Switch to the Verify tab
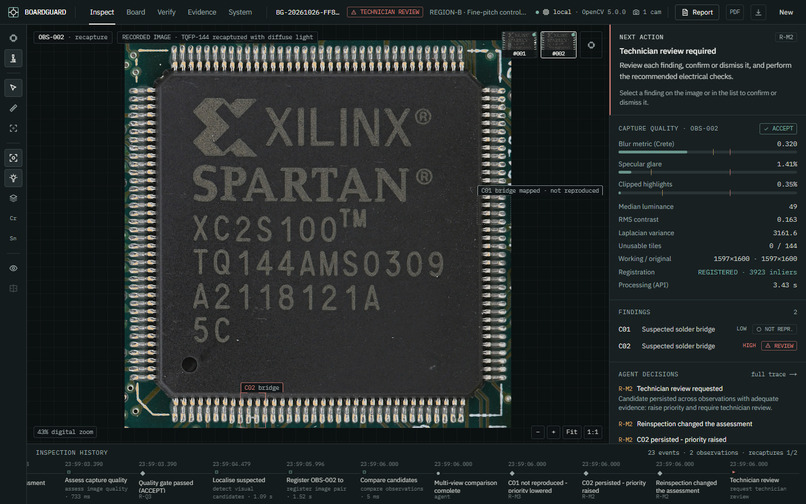 point(166,12)
